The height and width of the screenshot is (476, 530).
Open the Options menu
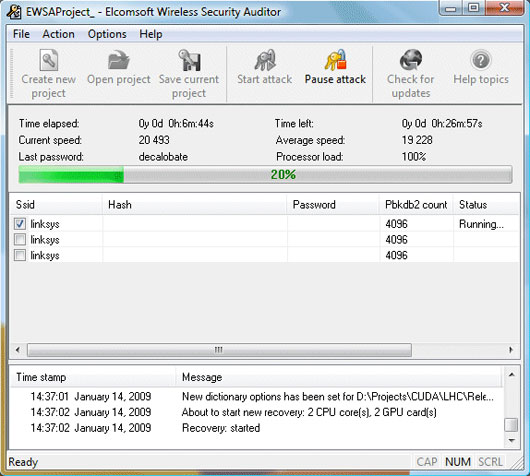point(107,34)
